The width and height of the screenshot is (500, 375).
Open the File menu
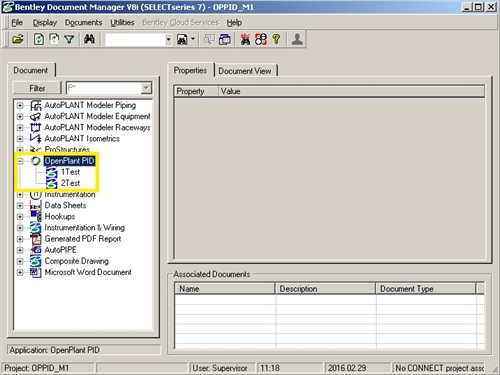(17, 23)
